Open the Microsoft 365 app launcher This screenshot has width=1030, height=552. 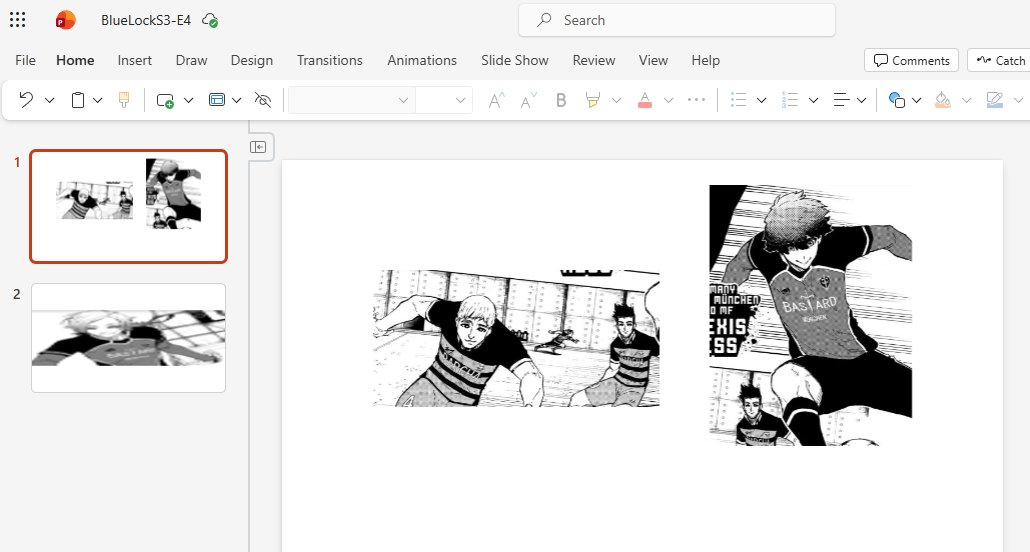pos(18,20)
